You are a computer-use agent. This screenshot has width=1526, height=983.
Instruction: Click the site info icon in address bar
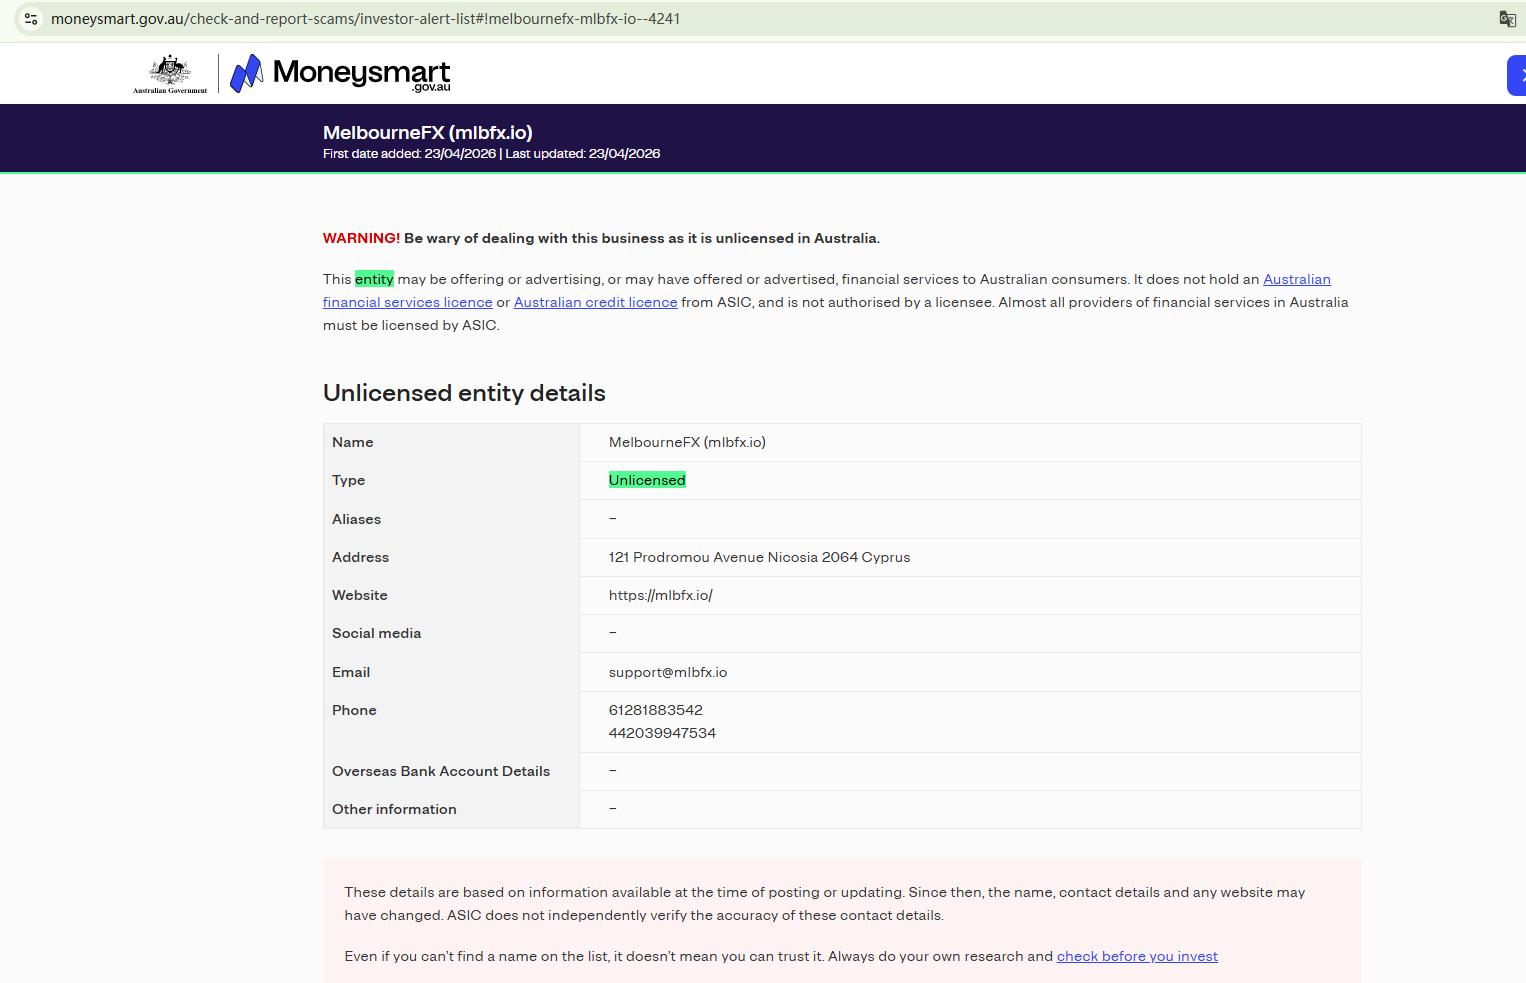point(31,19)
